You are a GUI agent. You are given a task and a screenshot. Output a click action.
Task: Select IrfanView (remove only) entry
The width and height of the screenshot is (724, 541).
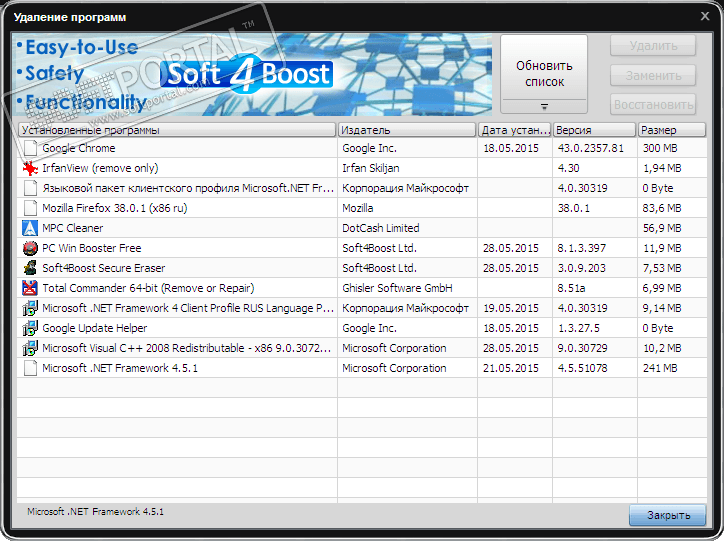[x=100, y=168]
